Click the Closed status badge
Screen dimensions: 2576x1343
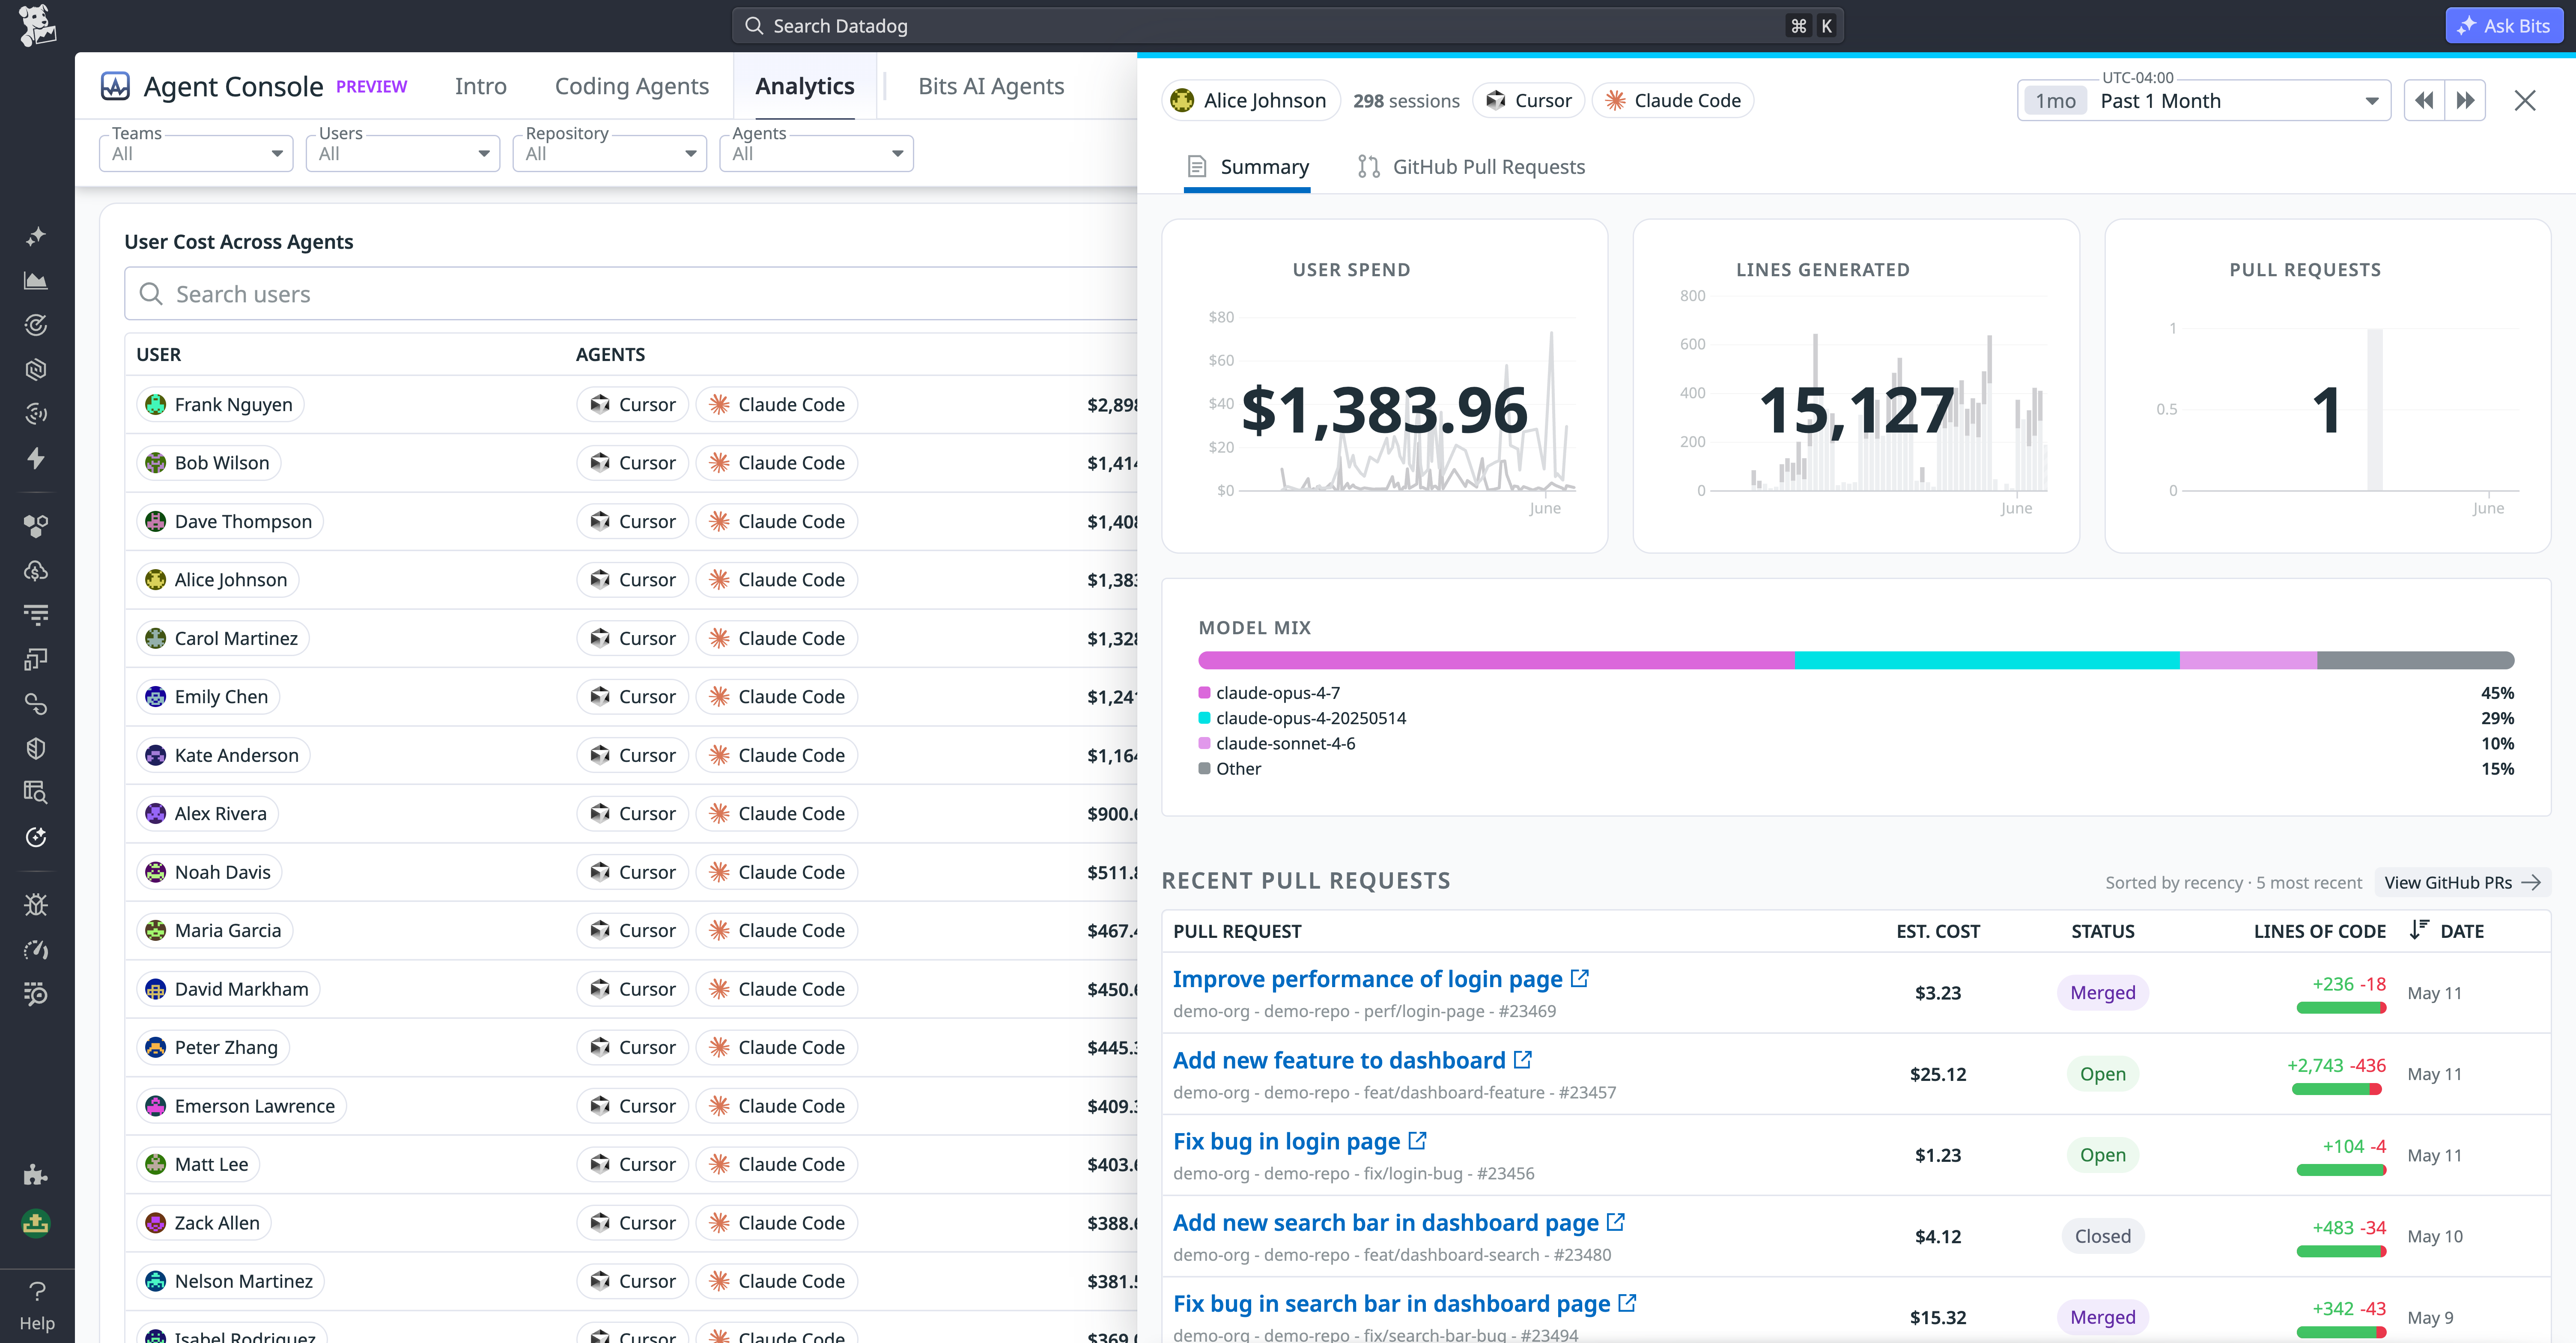click(x=2102, y=1235)
